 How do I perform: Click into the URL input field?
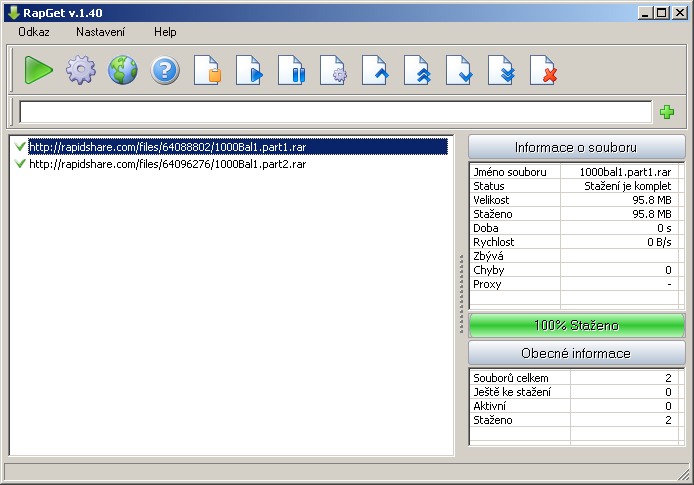click(x=335, y=112)
